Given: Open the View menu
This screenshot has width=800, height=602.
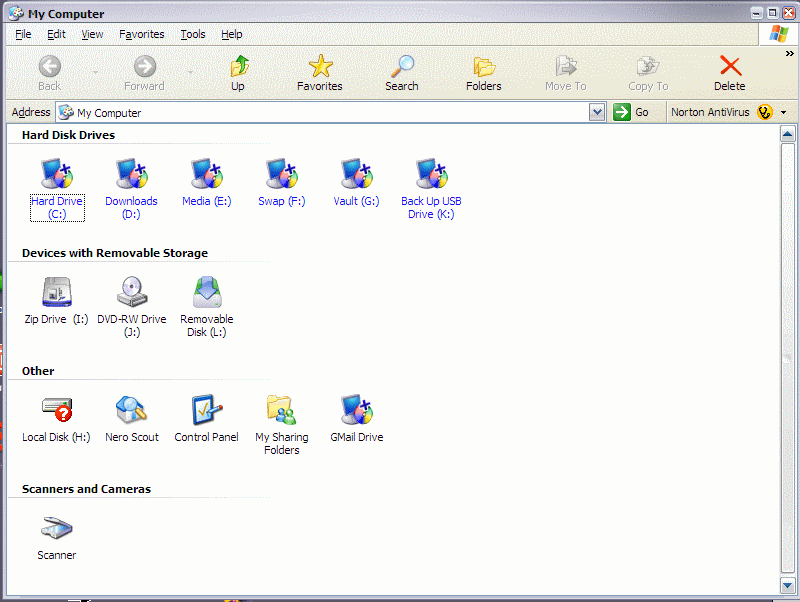Looking at the screenshot, I should click(x=92, y=34).
